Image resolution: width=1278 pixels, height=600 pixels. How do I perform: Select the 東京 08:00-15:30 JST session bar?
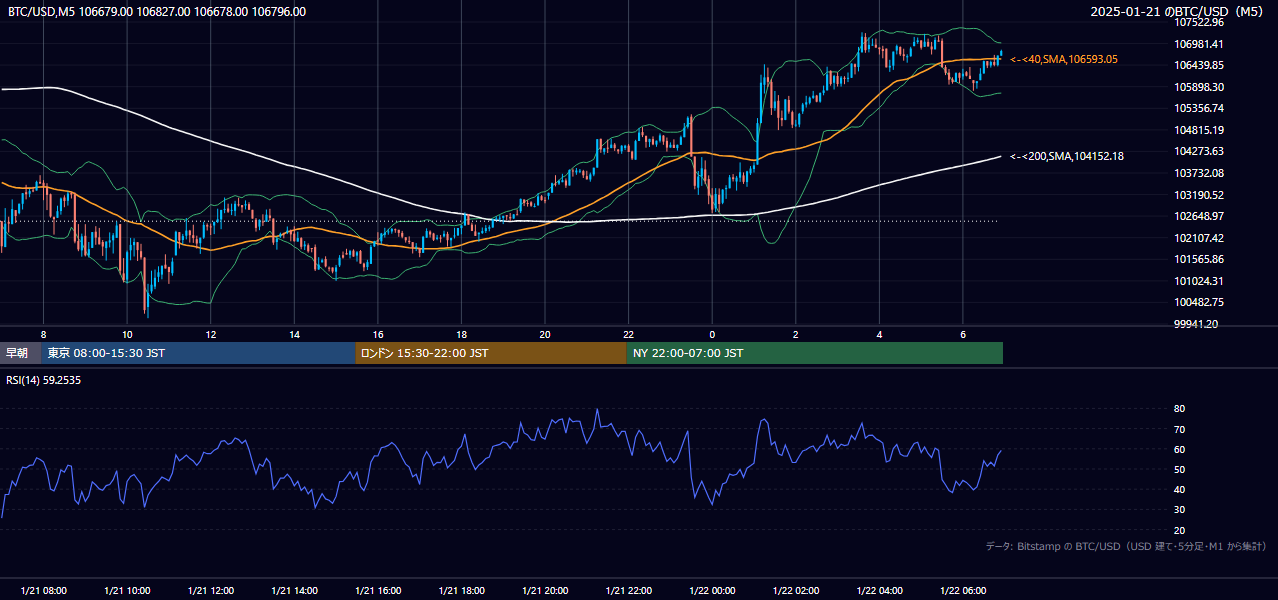pyautogui.click(x=198, y=353)
